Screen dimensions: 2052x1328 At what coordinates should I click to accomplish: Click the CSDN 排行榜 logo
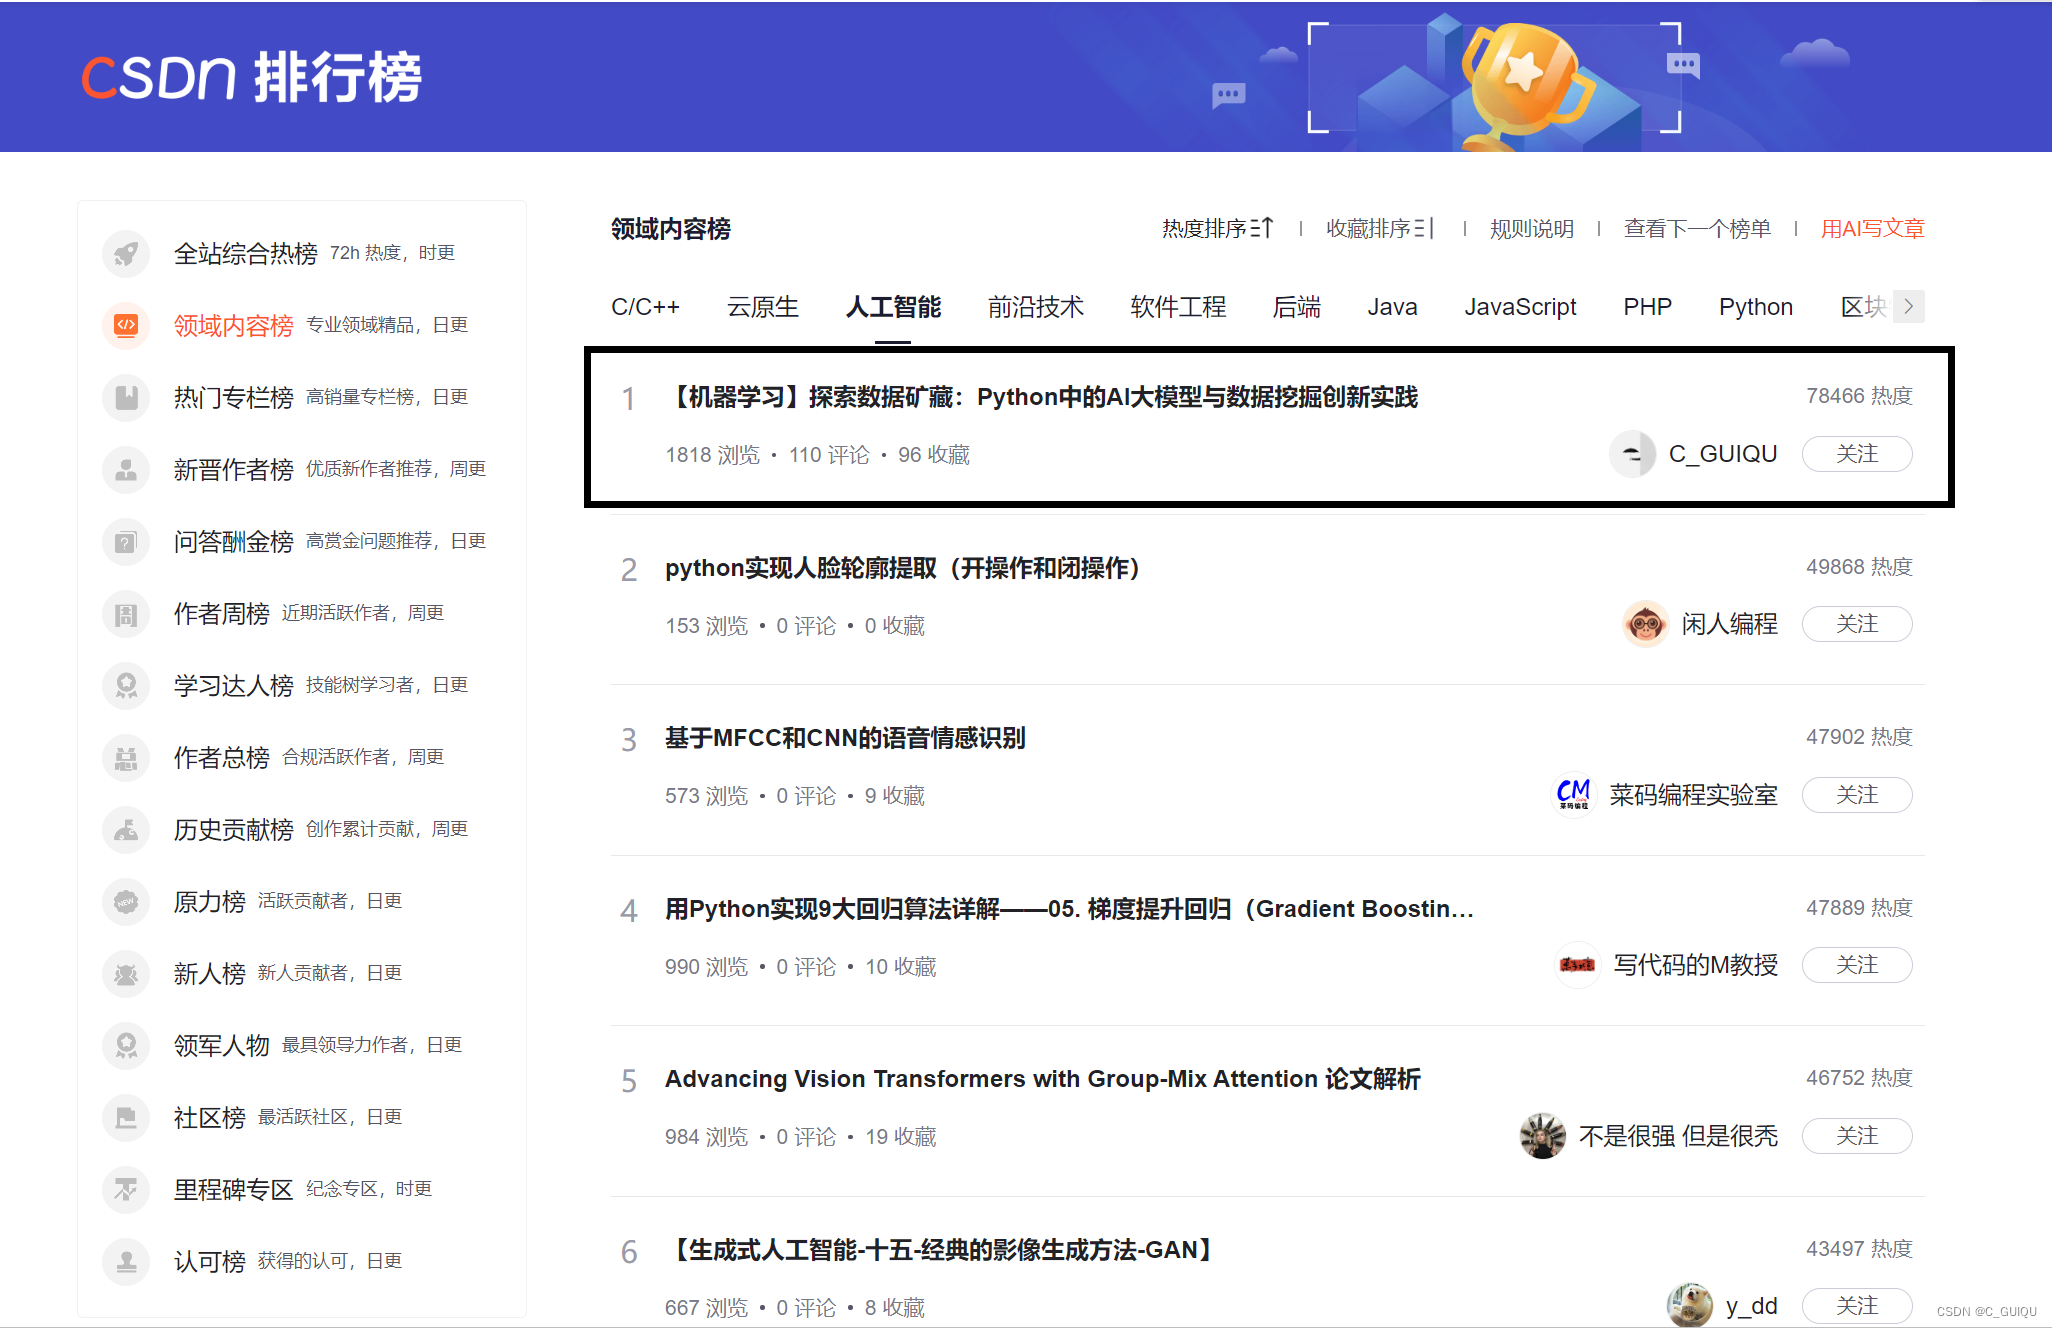tap(251, 77)
